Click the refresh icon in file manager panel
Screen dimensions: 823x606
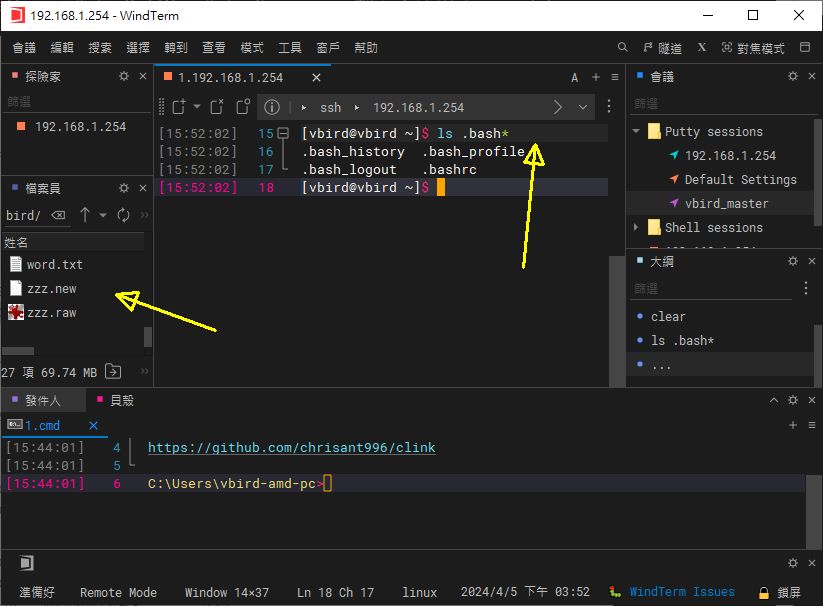pos(124,215)
